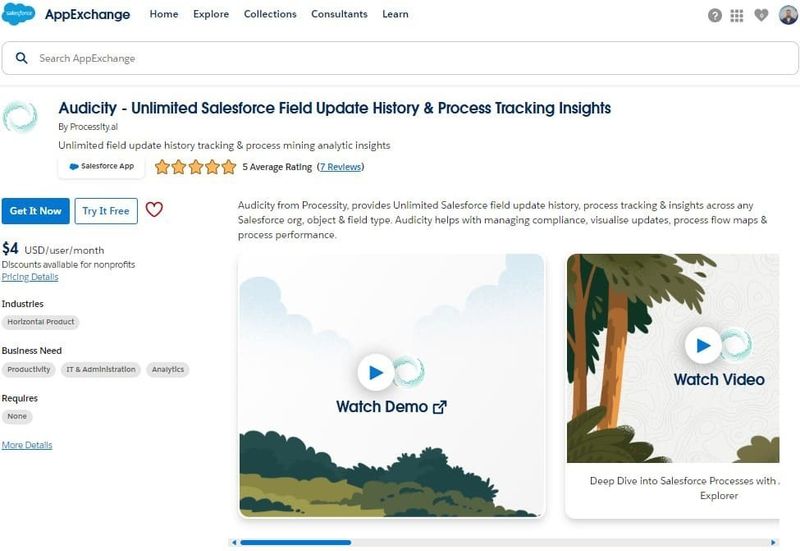
Task: Select the IT & Administration tag
Action: click(101, 369)
